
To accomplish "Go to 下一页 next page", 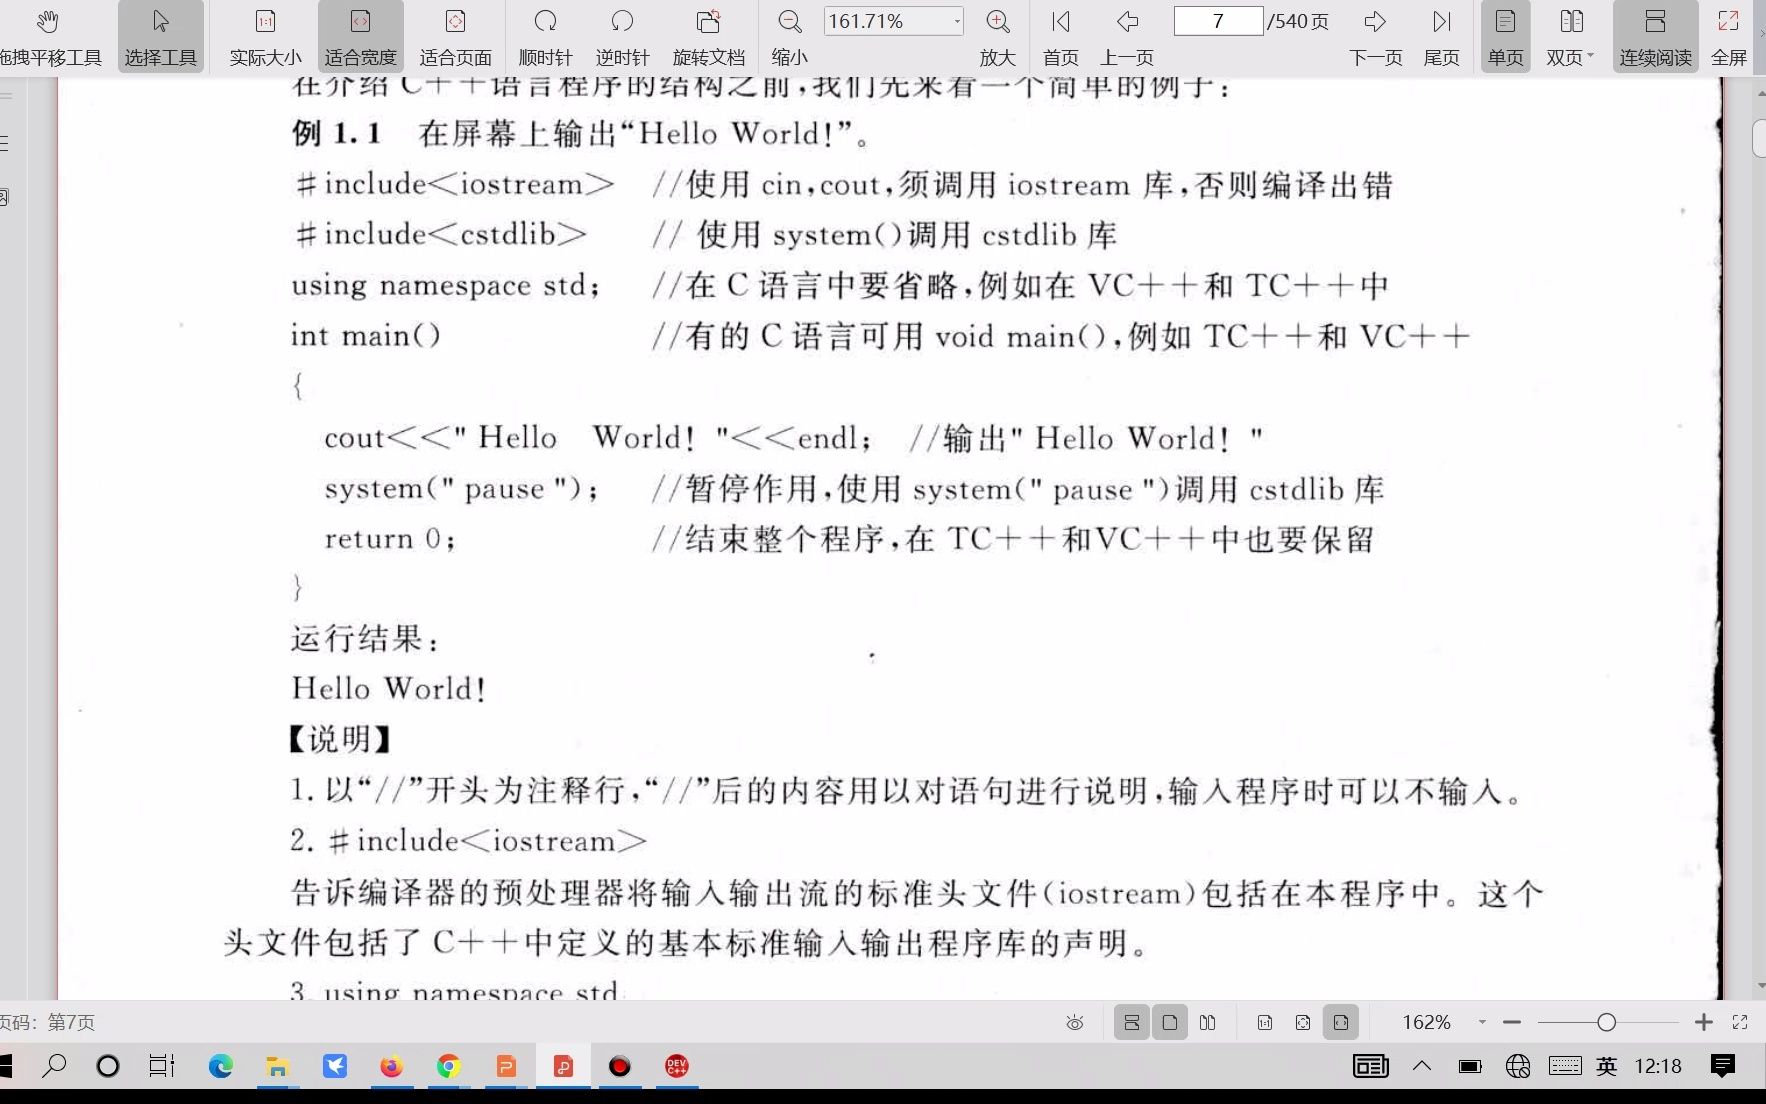I will click(1376, 37).
